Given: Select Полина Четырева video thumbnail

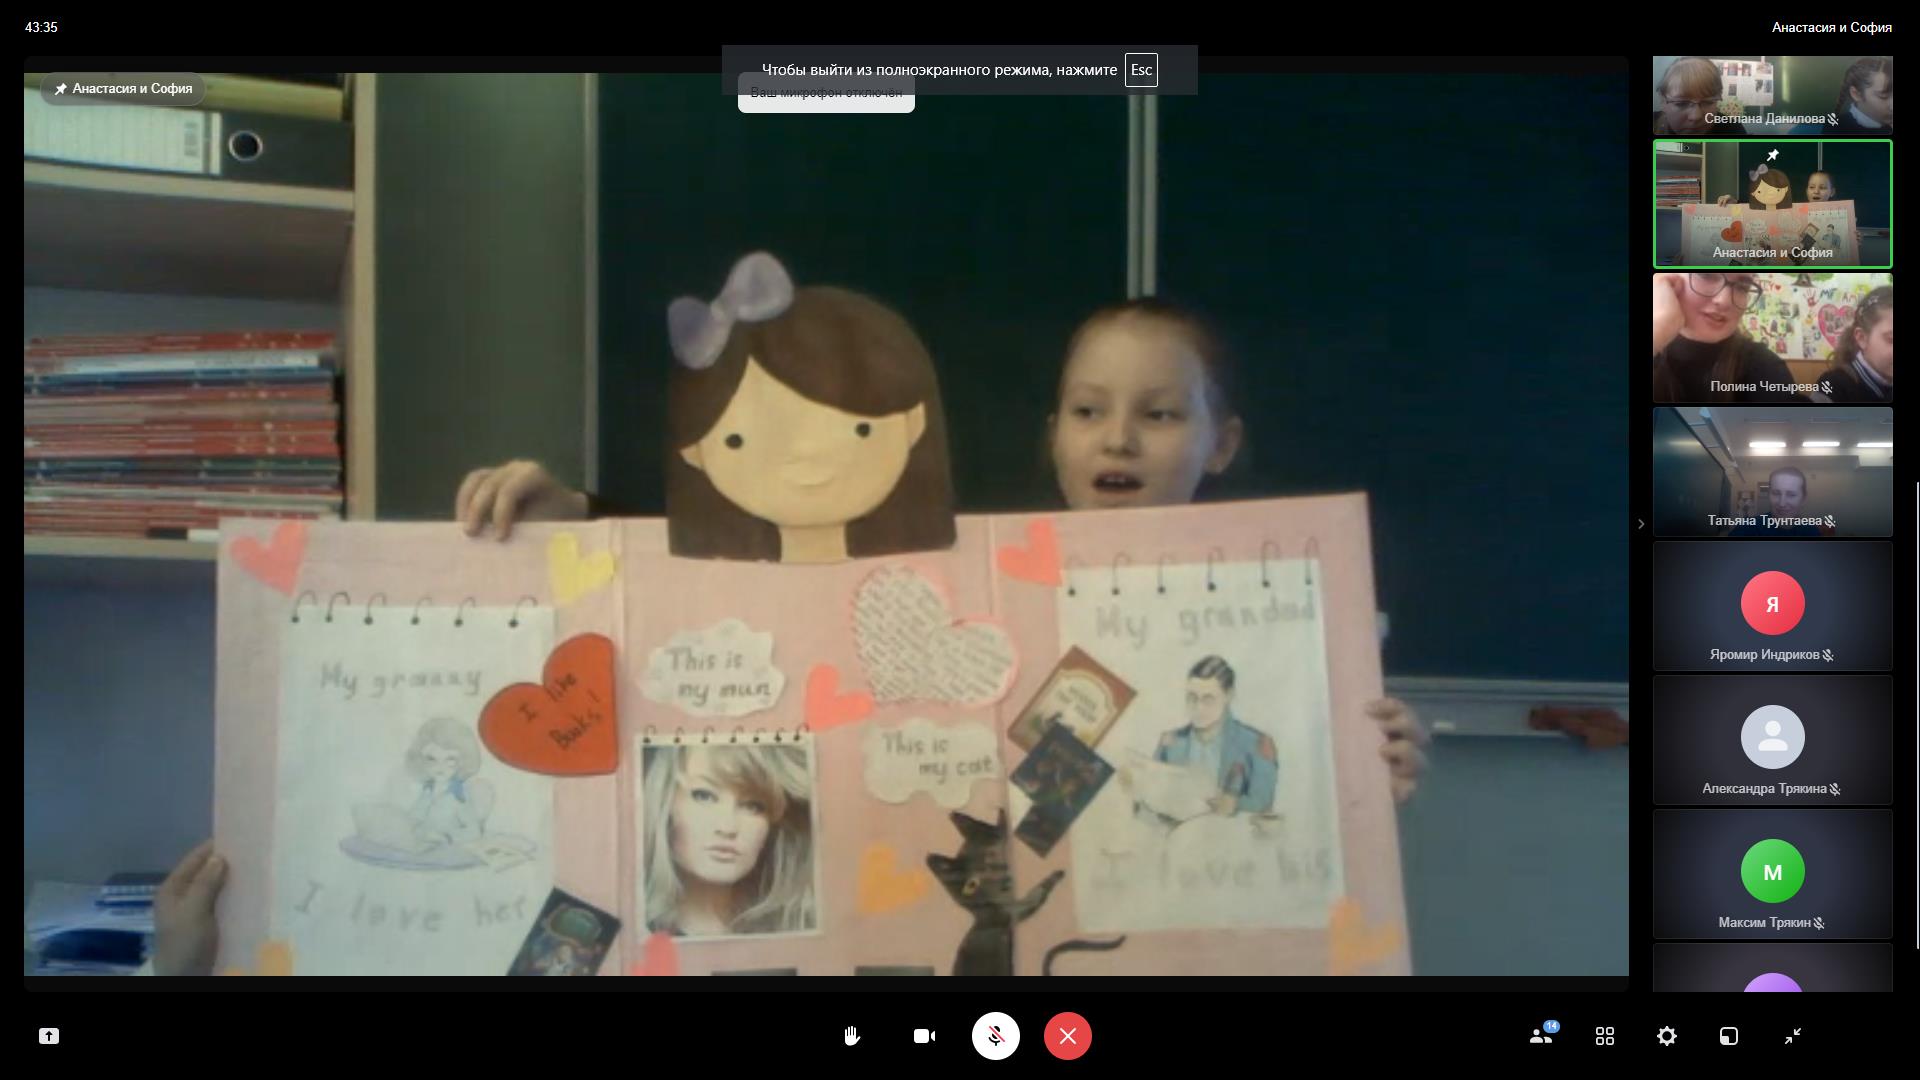Looking at the screenshot, I should [x=1772, y=337].
